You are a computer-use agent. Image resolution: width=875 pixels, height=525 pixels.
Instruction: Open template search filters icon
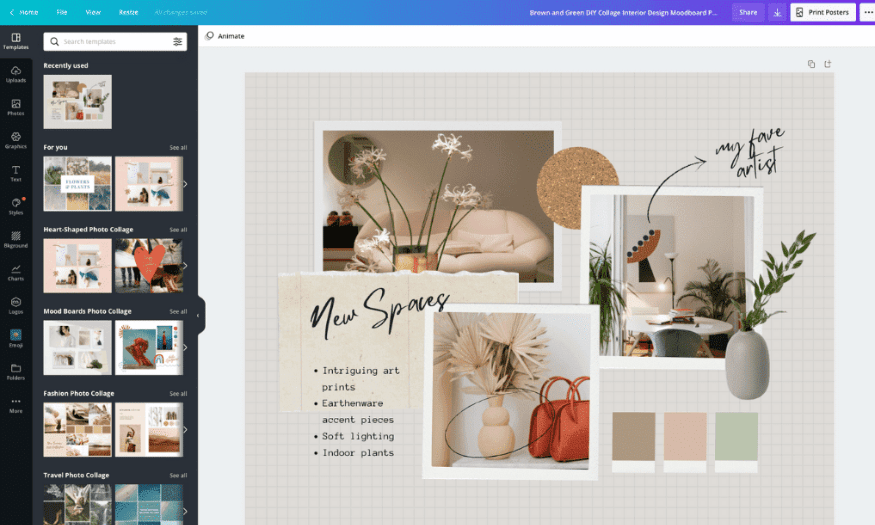(177, 41)
